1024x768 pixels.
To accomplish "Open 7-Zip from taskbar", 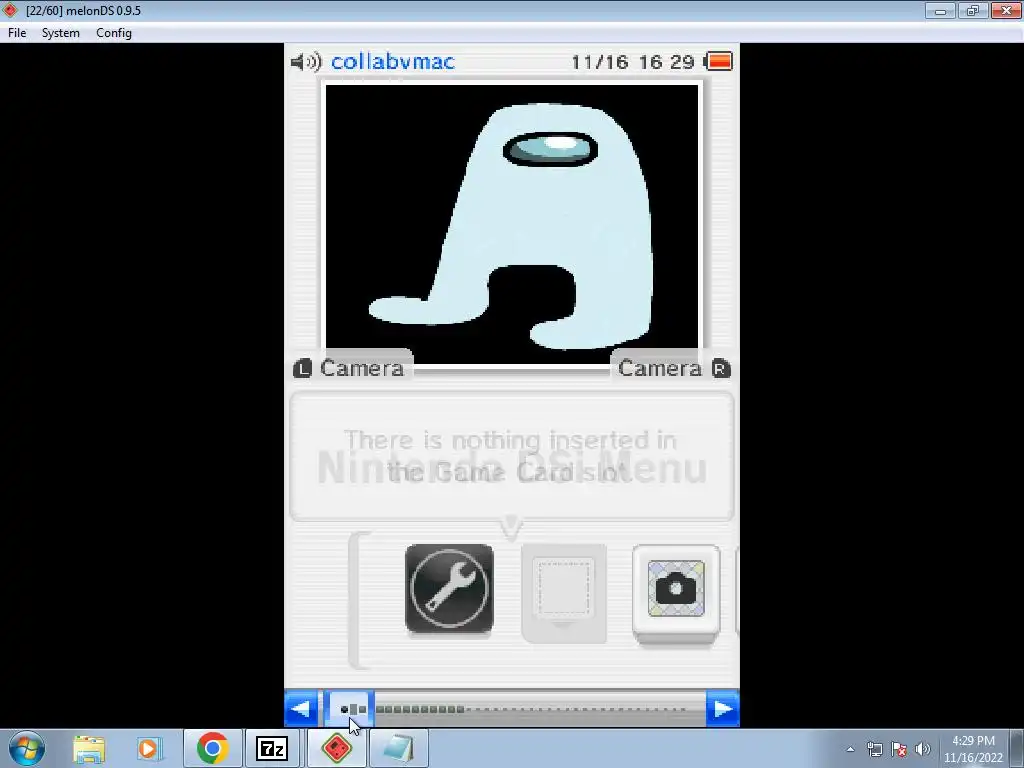I will [x=272, y=748].
